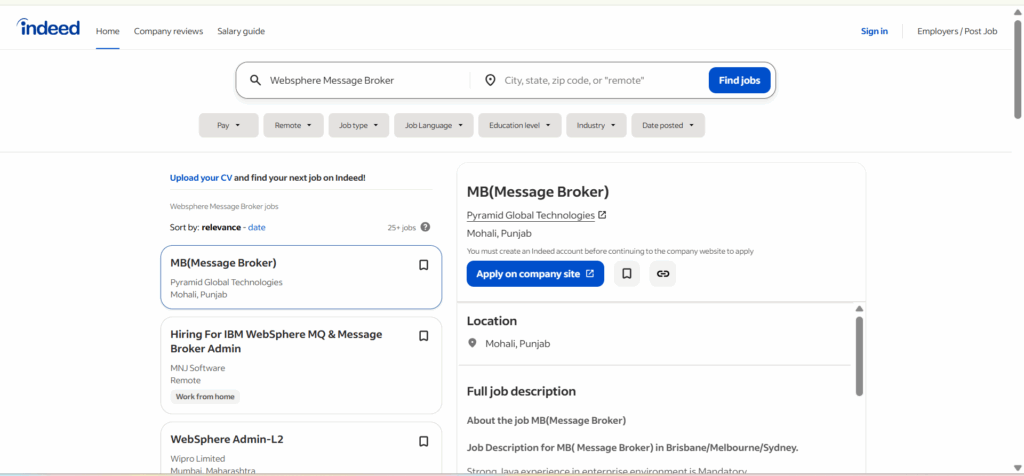Screen dimensions: 1024x476
Task: Click the Apply on company site button
Action: click(x=535, y=274)
